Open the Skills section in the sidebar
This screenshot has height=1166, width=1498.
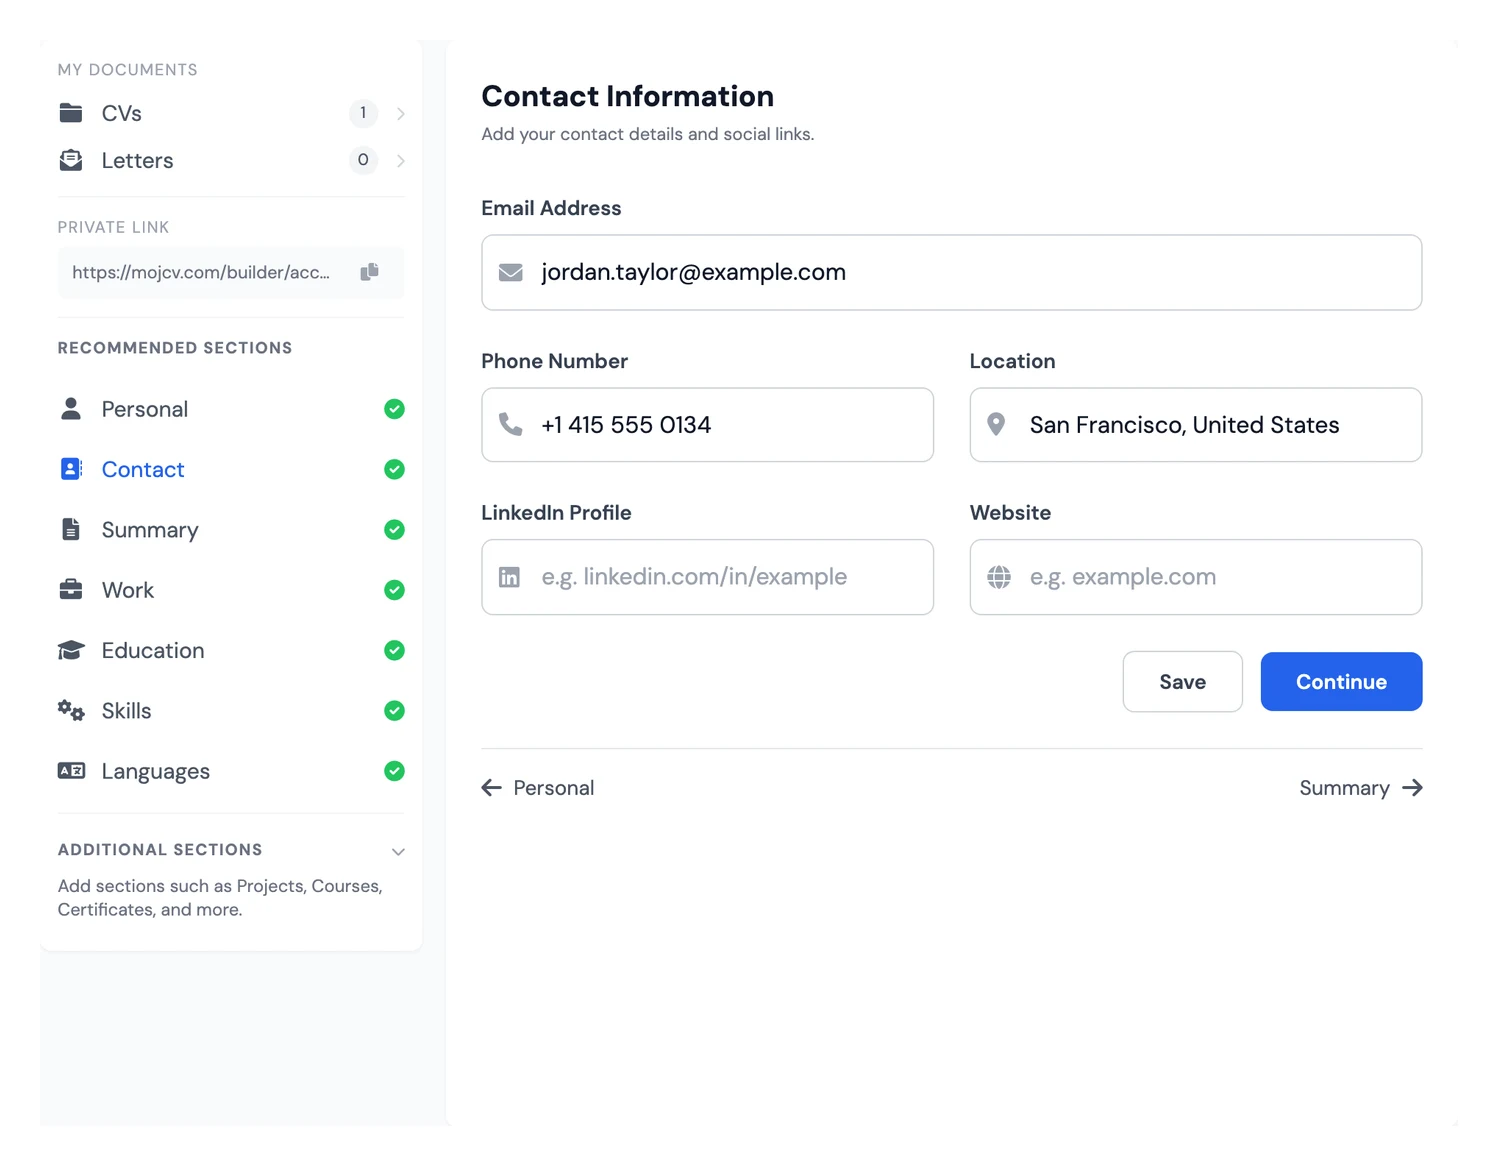point(231,711)
